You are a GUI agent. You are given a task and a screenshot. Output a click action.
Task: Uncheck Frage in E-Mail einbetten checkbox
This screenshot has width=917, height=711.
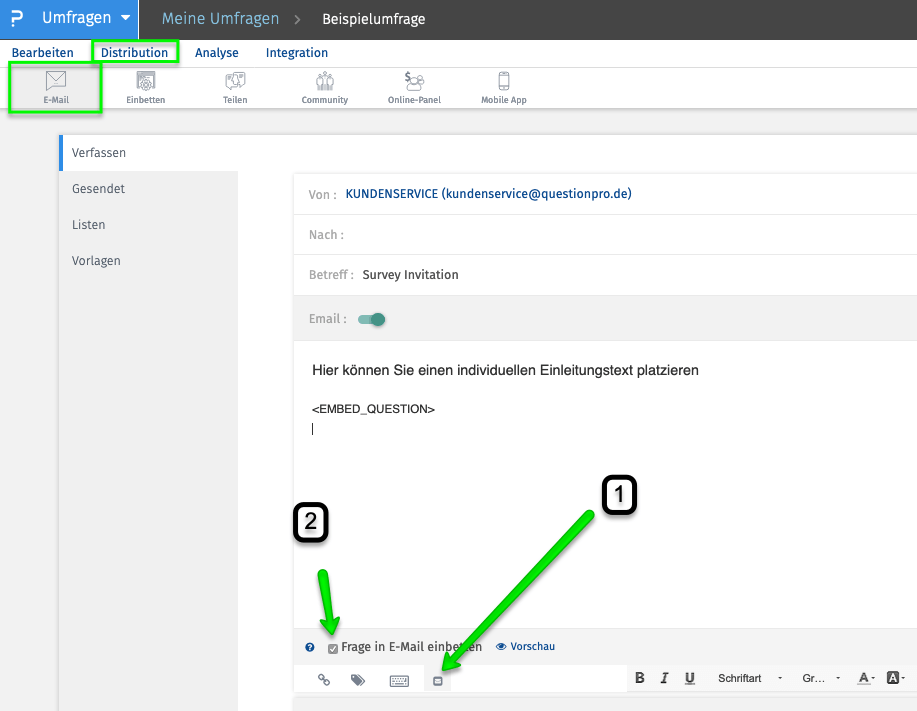(x=333, y=648)
